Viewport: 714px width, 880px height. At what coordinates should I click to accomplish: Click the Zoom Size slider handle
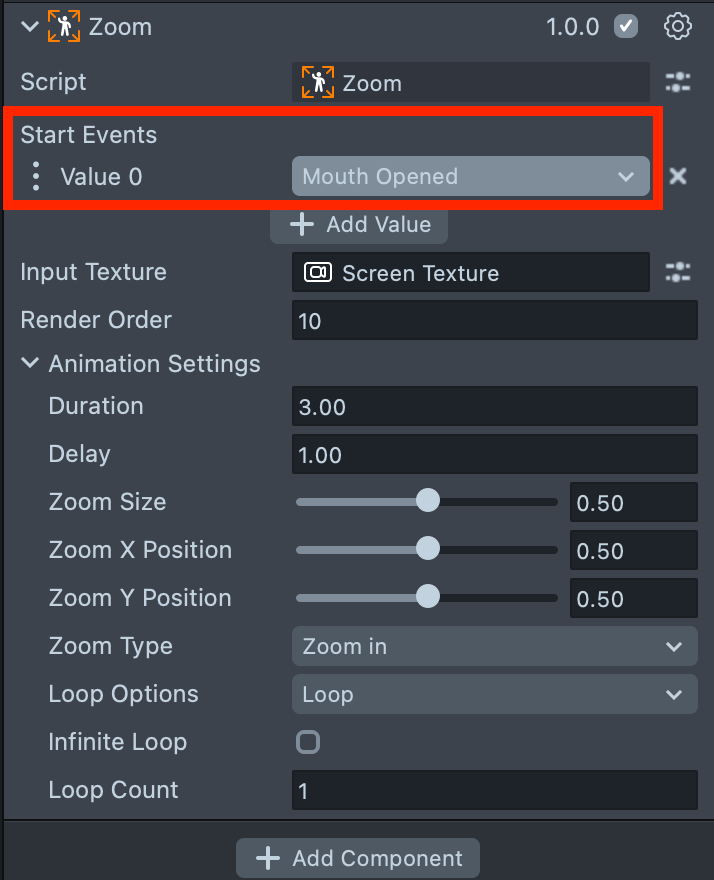pyautogui.click(x=428, y=501)
